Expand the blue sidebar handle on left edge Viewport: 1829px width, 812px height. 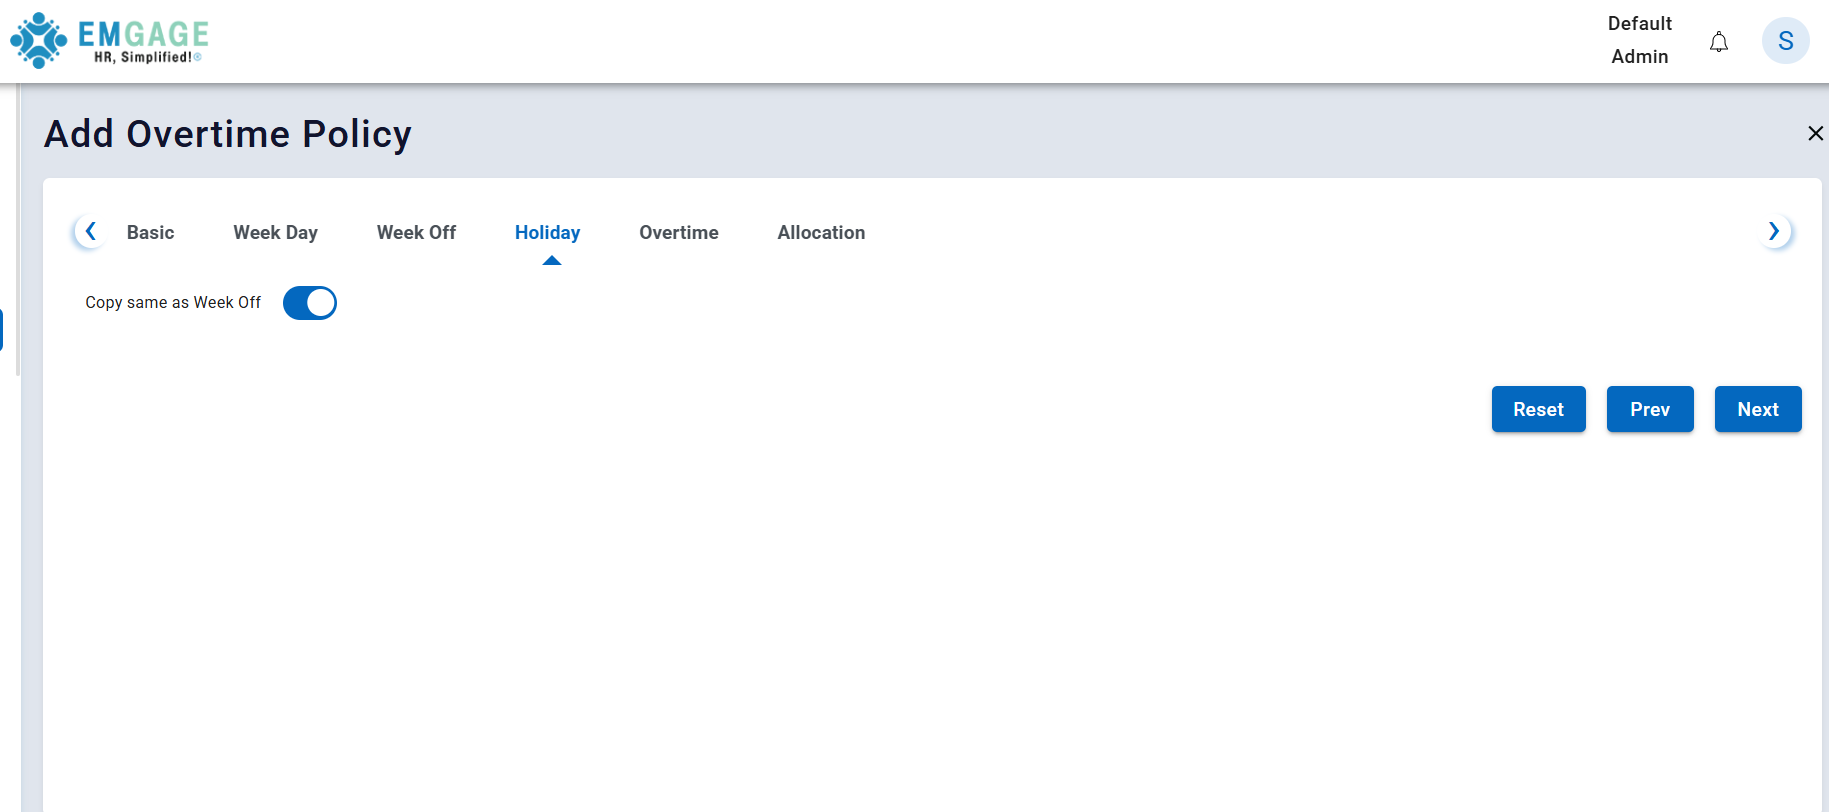pyautogui.click(x=2, y=329)
